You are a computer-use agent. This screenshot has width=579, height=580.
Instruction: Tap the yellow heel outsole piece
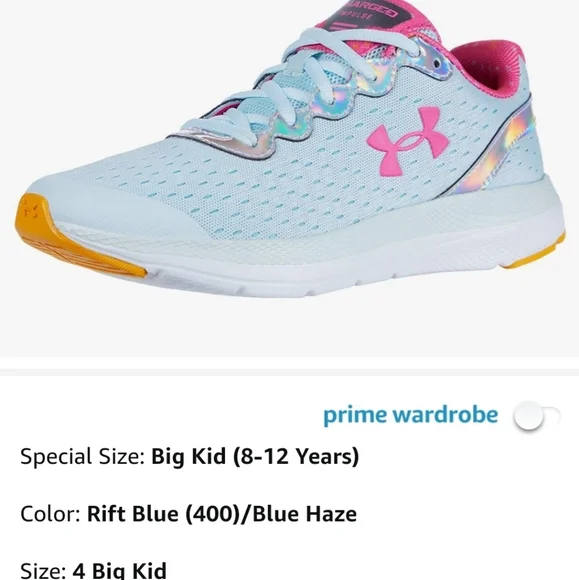[536, 253]
